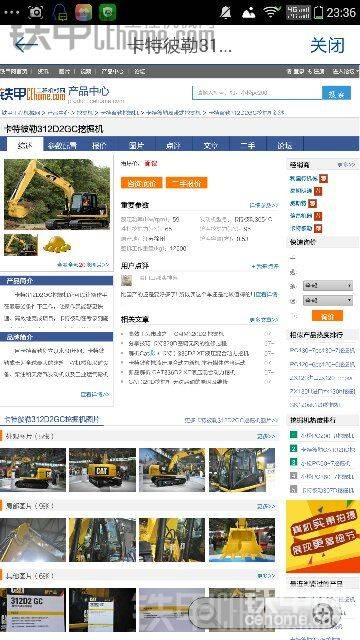Viewport: 360px width, 640px height.
Task: Click the orange promotional banner ad
Action: point(322,536)
